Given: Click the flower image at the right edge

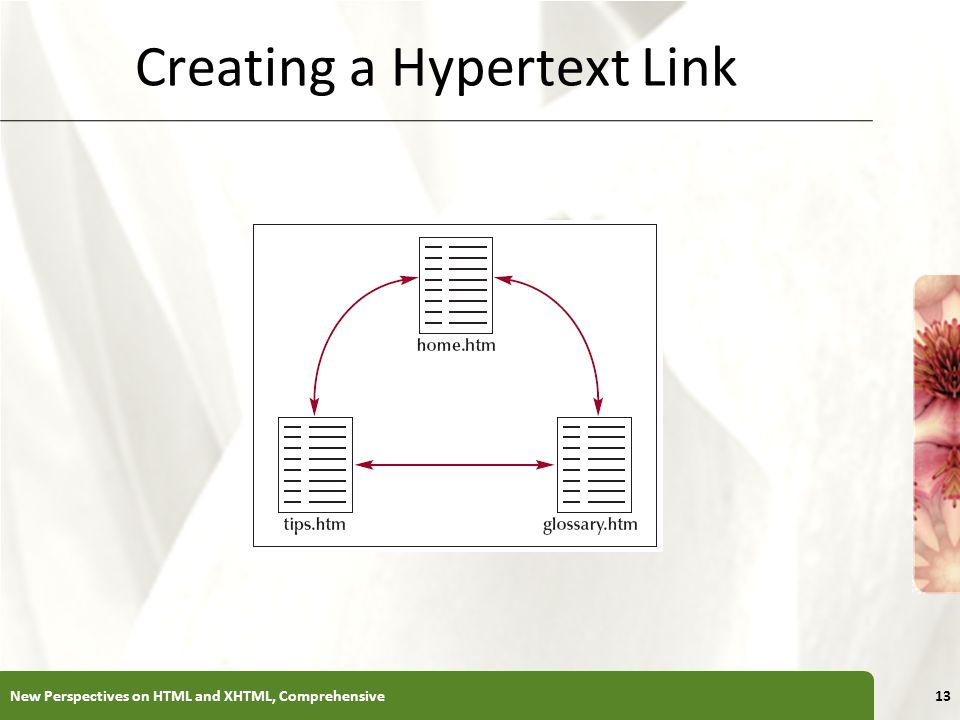Looking at the screenshot, I should tap(937, 433).
